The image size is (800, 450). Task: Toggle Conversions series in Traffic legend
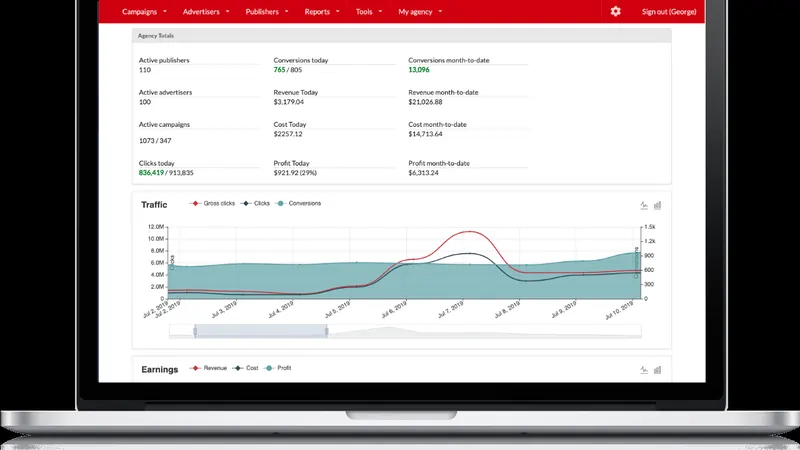pyautogui.click(x=298, y=203)
